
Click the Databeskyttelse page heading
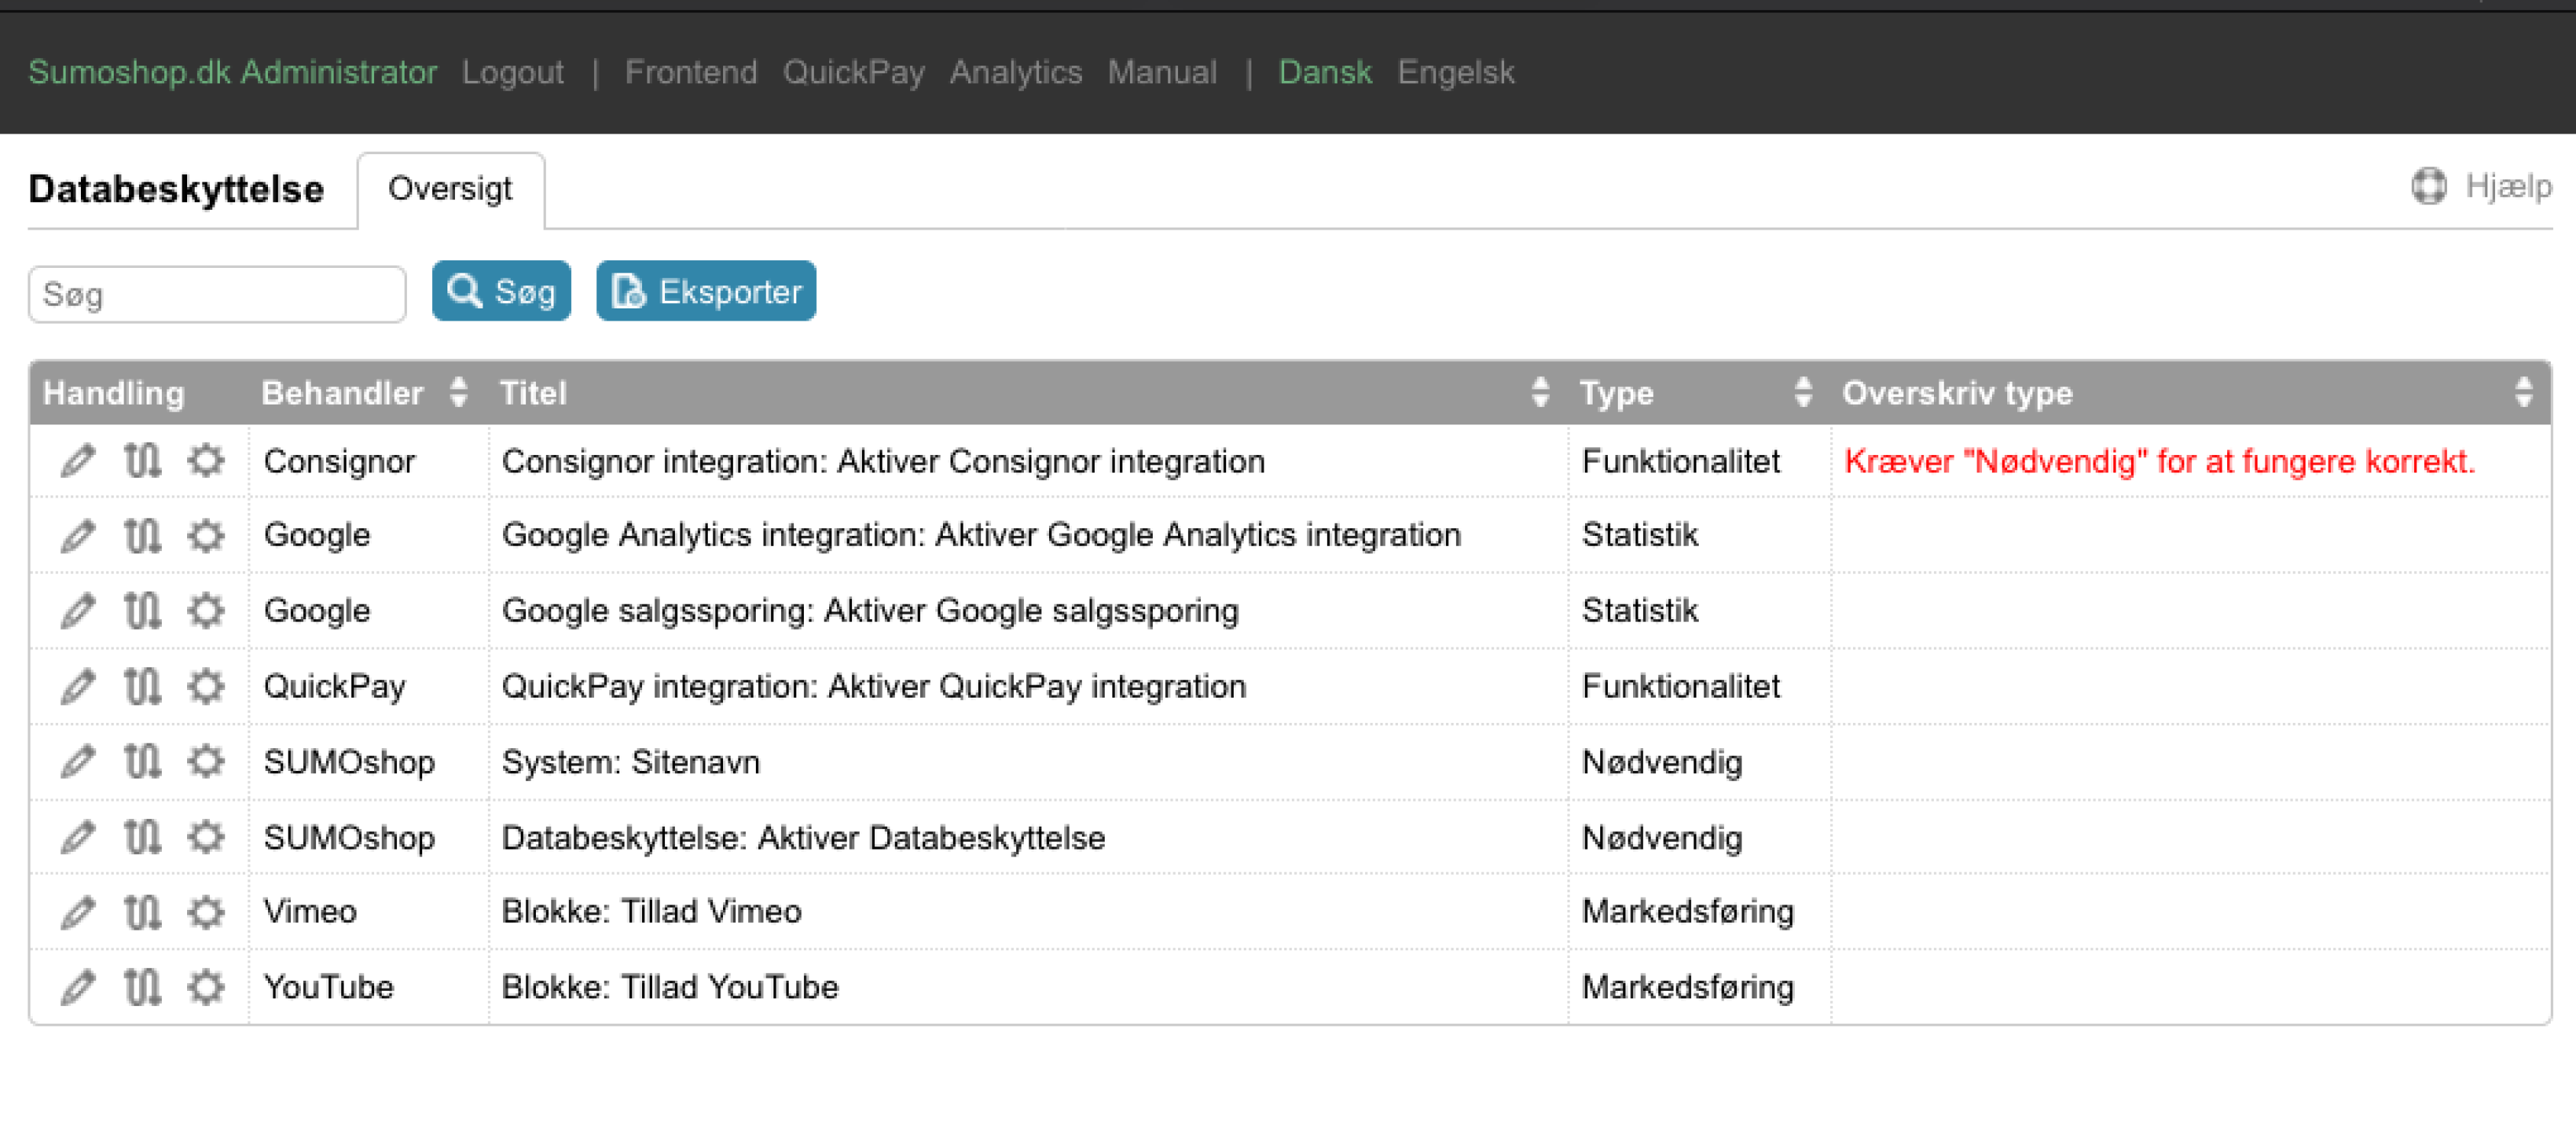[x=176, y=189]
